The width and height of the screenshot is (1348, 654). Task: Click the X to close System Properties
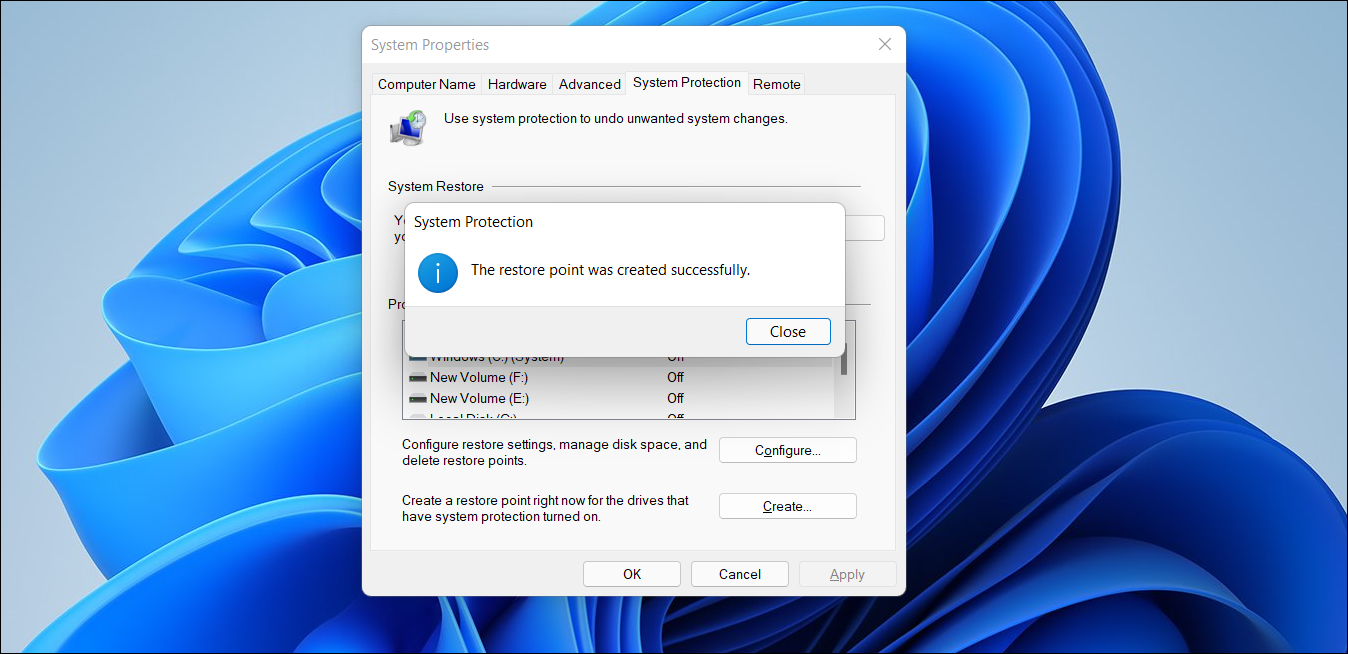click(884, 44)
